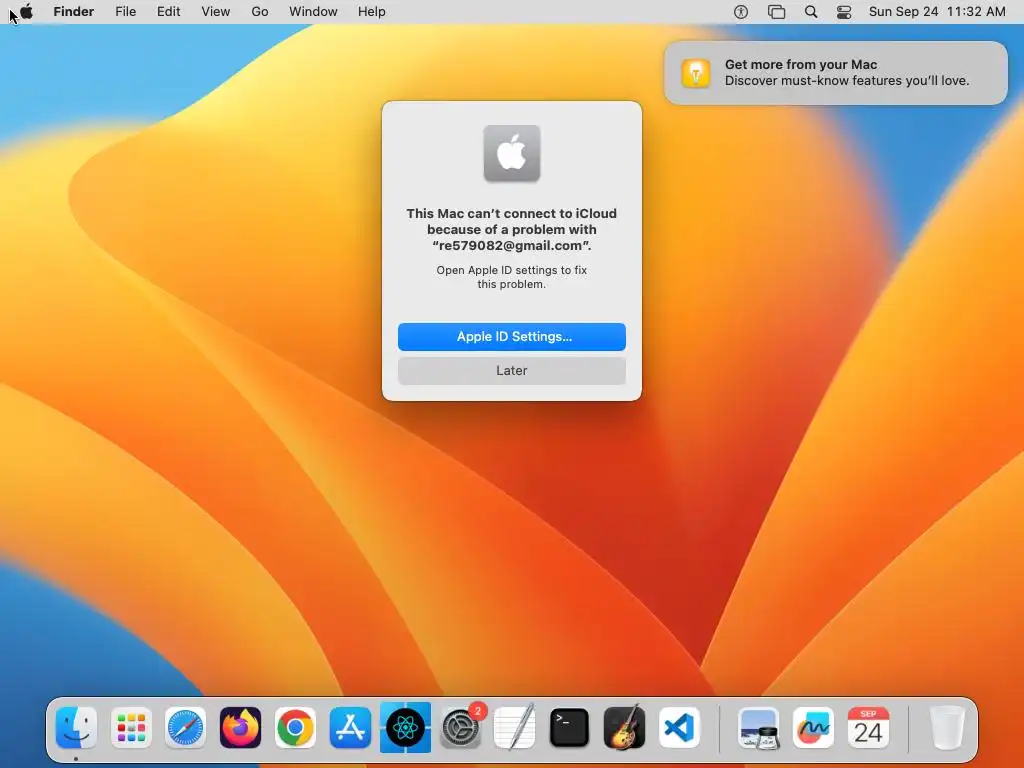This screenshot has height=768, width=1024.
Task: Open the Go menu
Action: (260, 11)
